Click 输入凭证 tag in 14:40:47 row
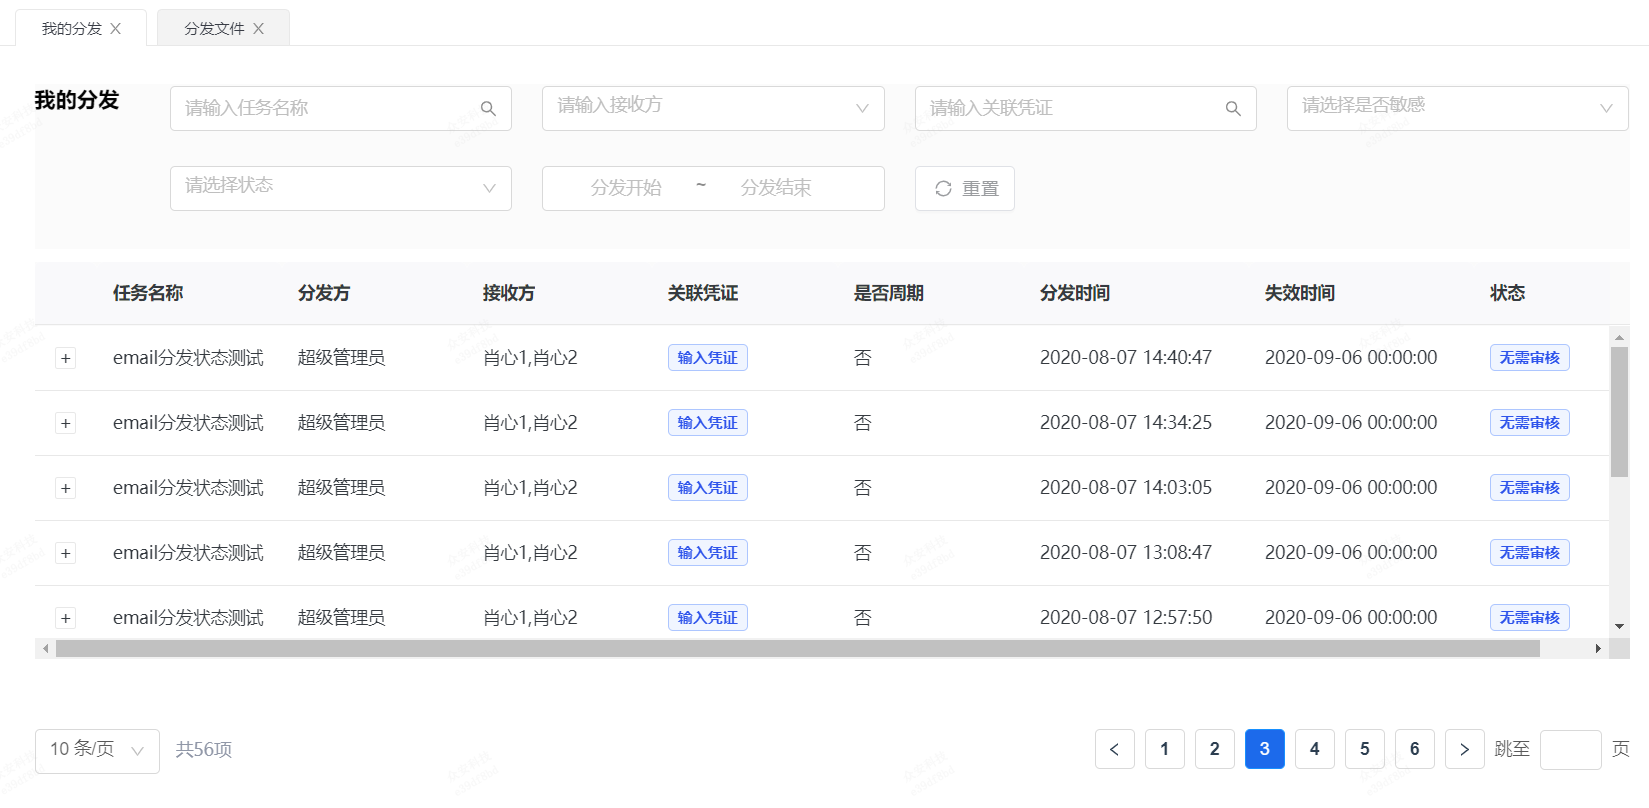Image resolution: width=1649 pixels, height=808 pixels. coord(708,358)
